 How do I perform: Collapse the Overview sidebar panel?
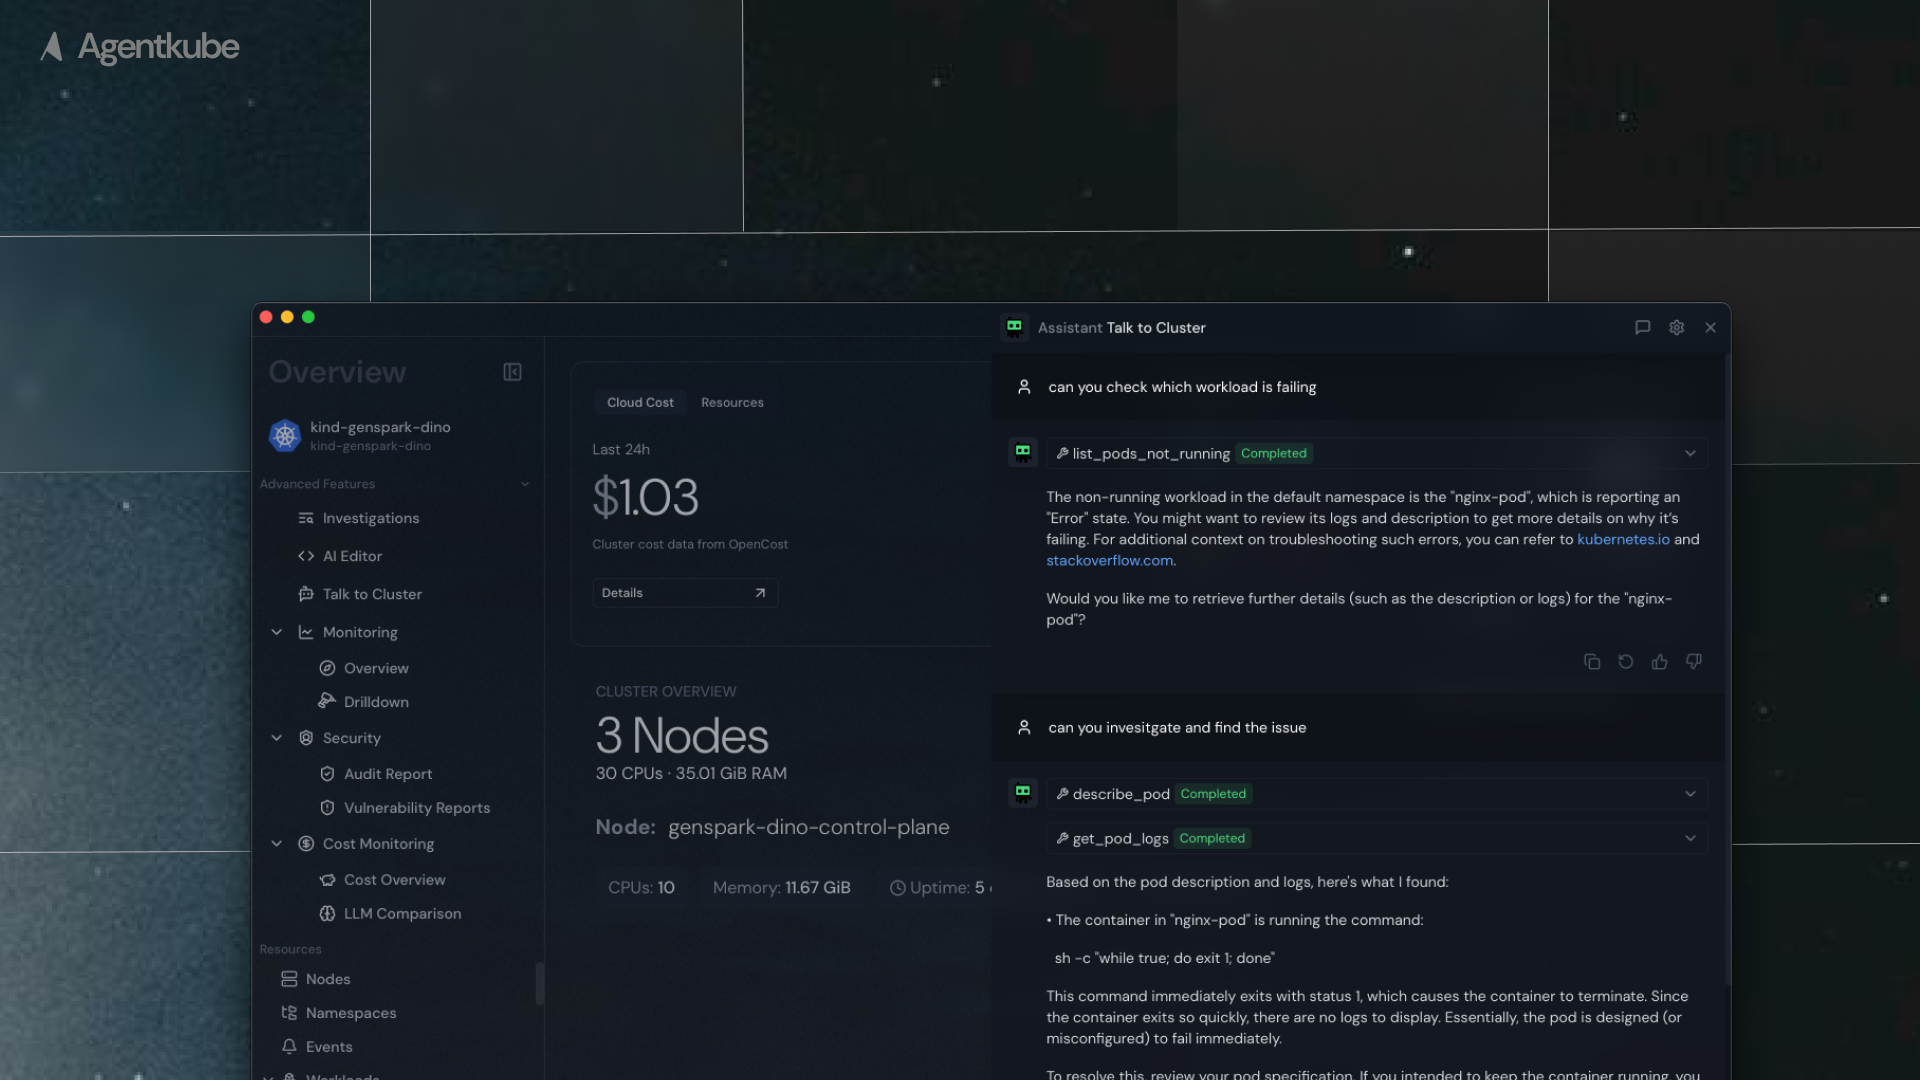(511, 372)
